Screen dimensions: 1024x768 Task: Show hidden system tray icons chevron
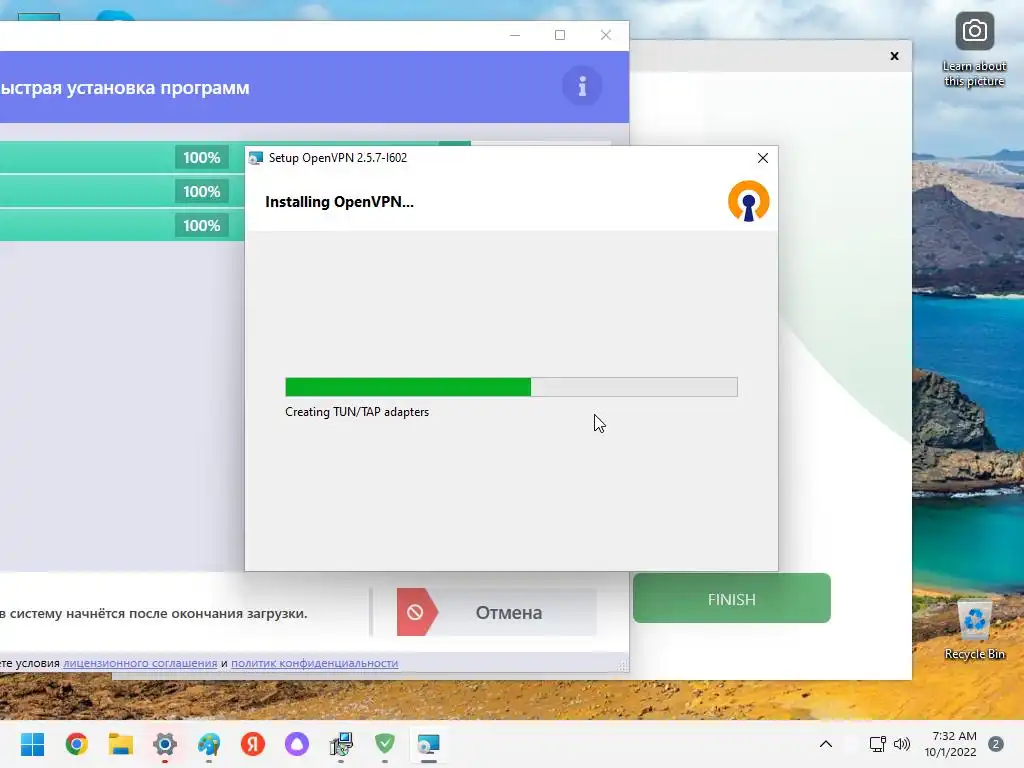click(x=825, y=744)
